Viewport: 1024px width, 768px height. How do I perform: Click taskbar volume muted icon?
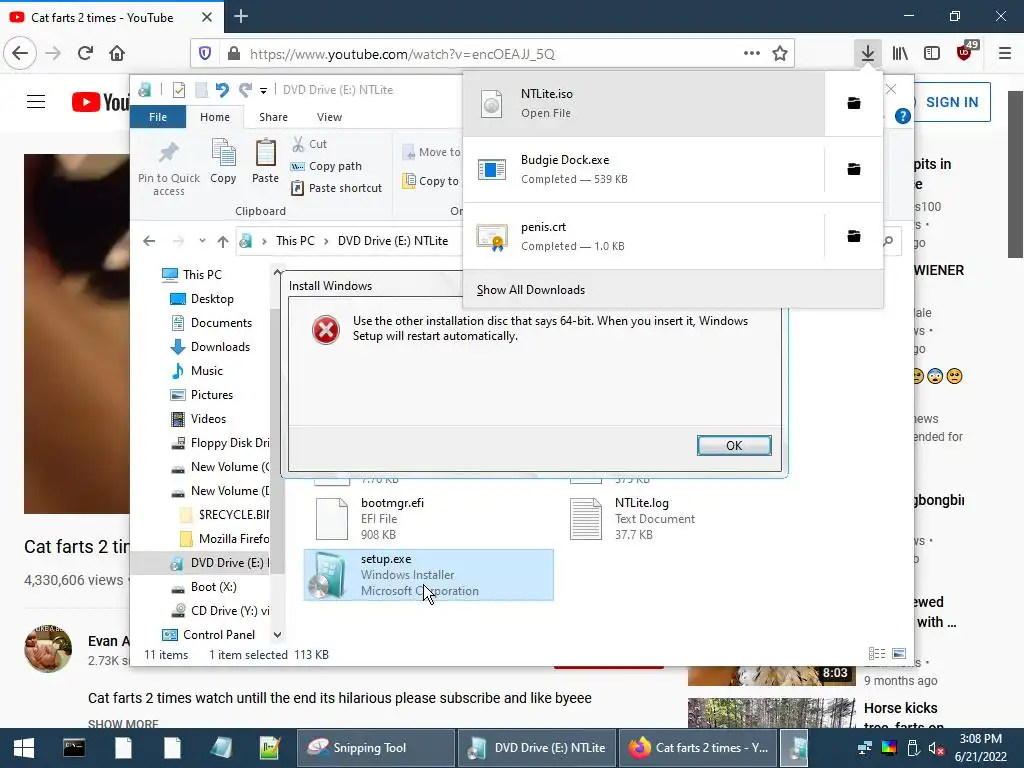(936, 748)
